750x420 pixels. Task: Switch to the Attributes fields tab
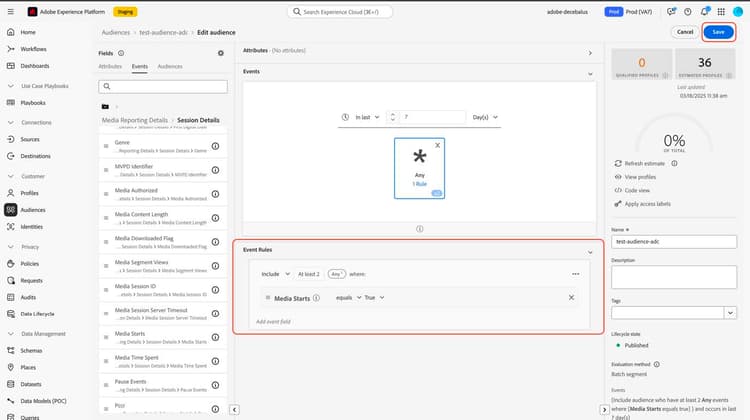[x=110, y=66]
